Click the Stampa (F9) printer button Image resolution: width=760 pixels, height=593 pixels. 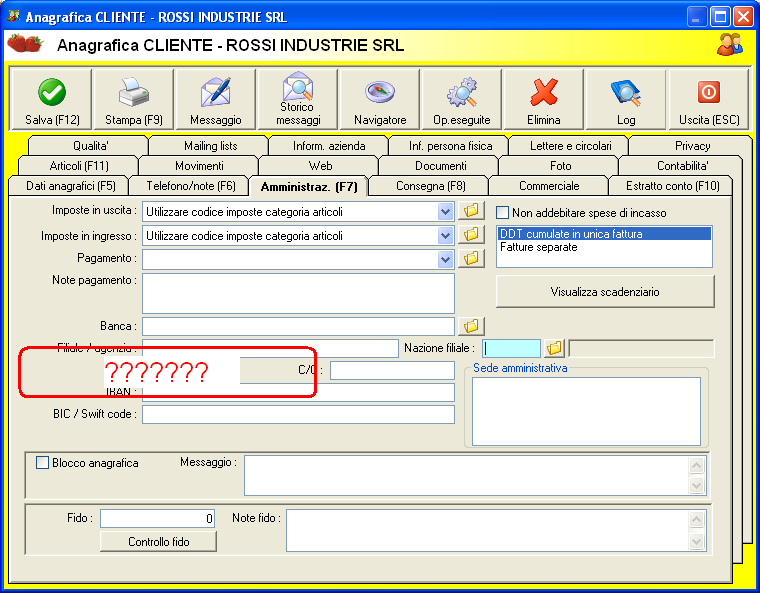coord(134,100)
